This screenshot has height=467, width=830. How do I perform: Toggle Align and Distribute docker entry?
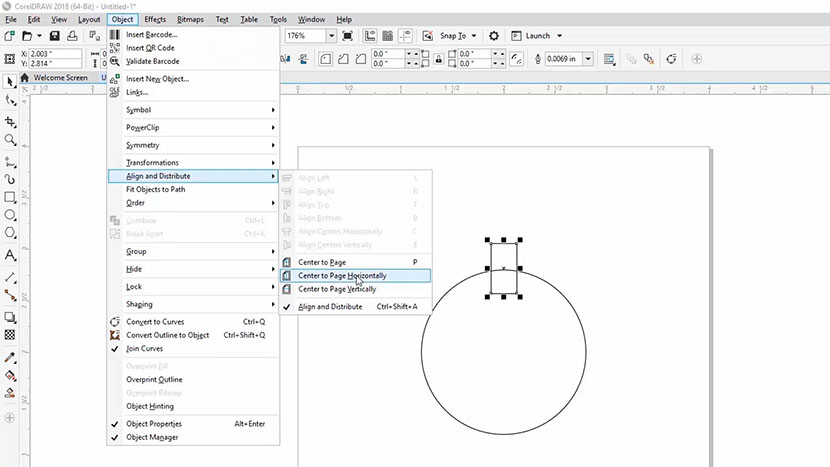coord(330,307)
